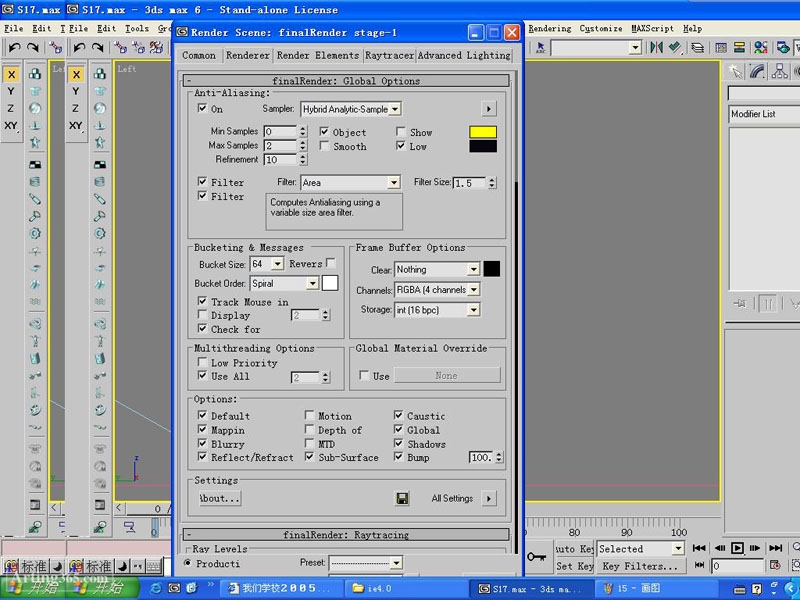800x600 pixels.
Task: Switch to the Hierarchy command panel icon
Action: tap(779, 72)
